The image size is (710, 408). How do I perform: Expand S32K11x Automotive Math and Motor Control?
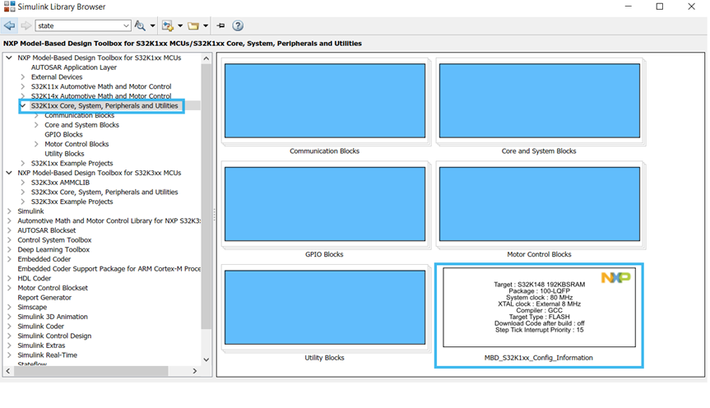pos(23,86)
